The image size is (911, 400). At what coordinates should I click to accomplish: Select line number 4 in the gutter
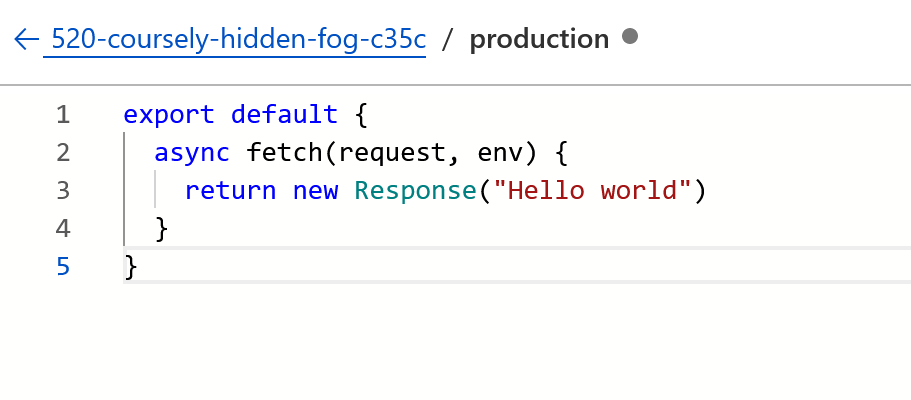tap(63, 229)
